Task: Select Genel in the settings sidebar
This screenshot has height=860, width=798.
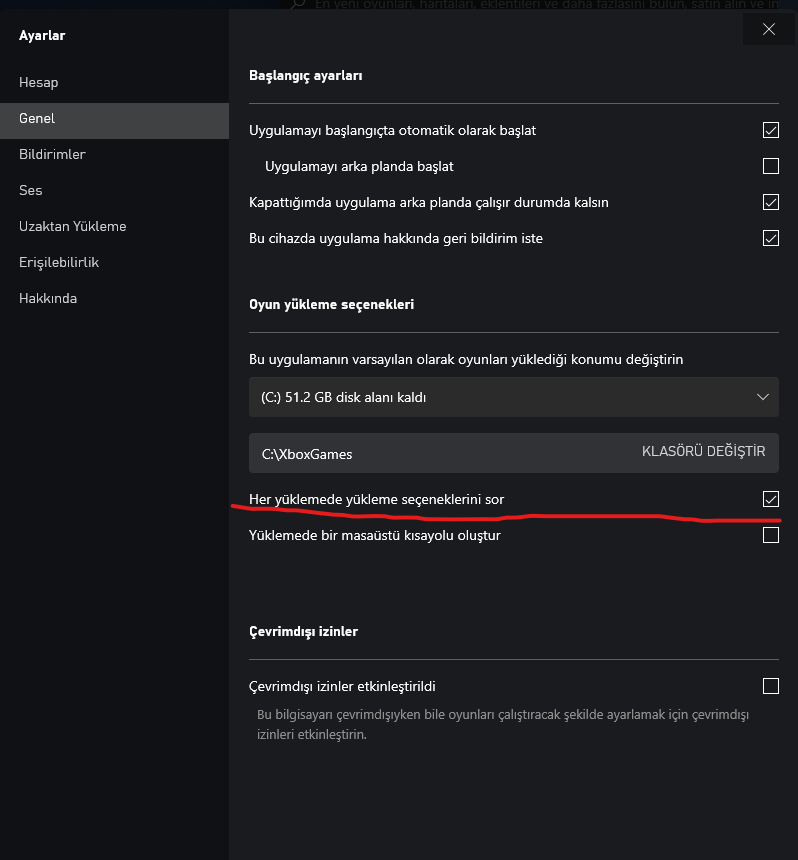Action: pos(37,118)
